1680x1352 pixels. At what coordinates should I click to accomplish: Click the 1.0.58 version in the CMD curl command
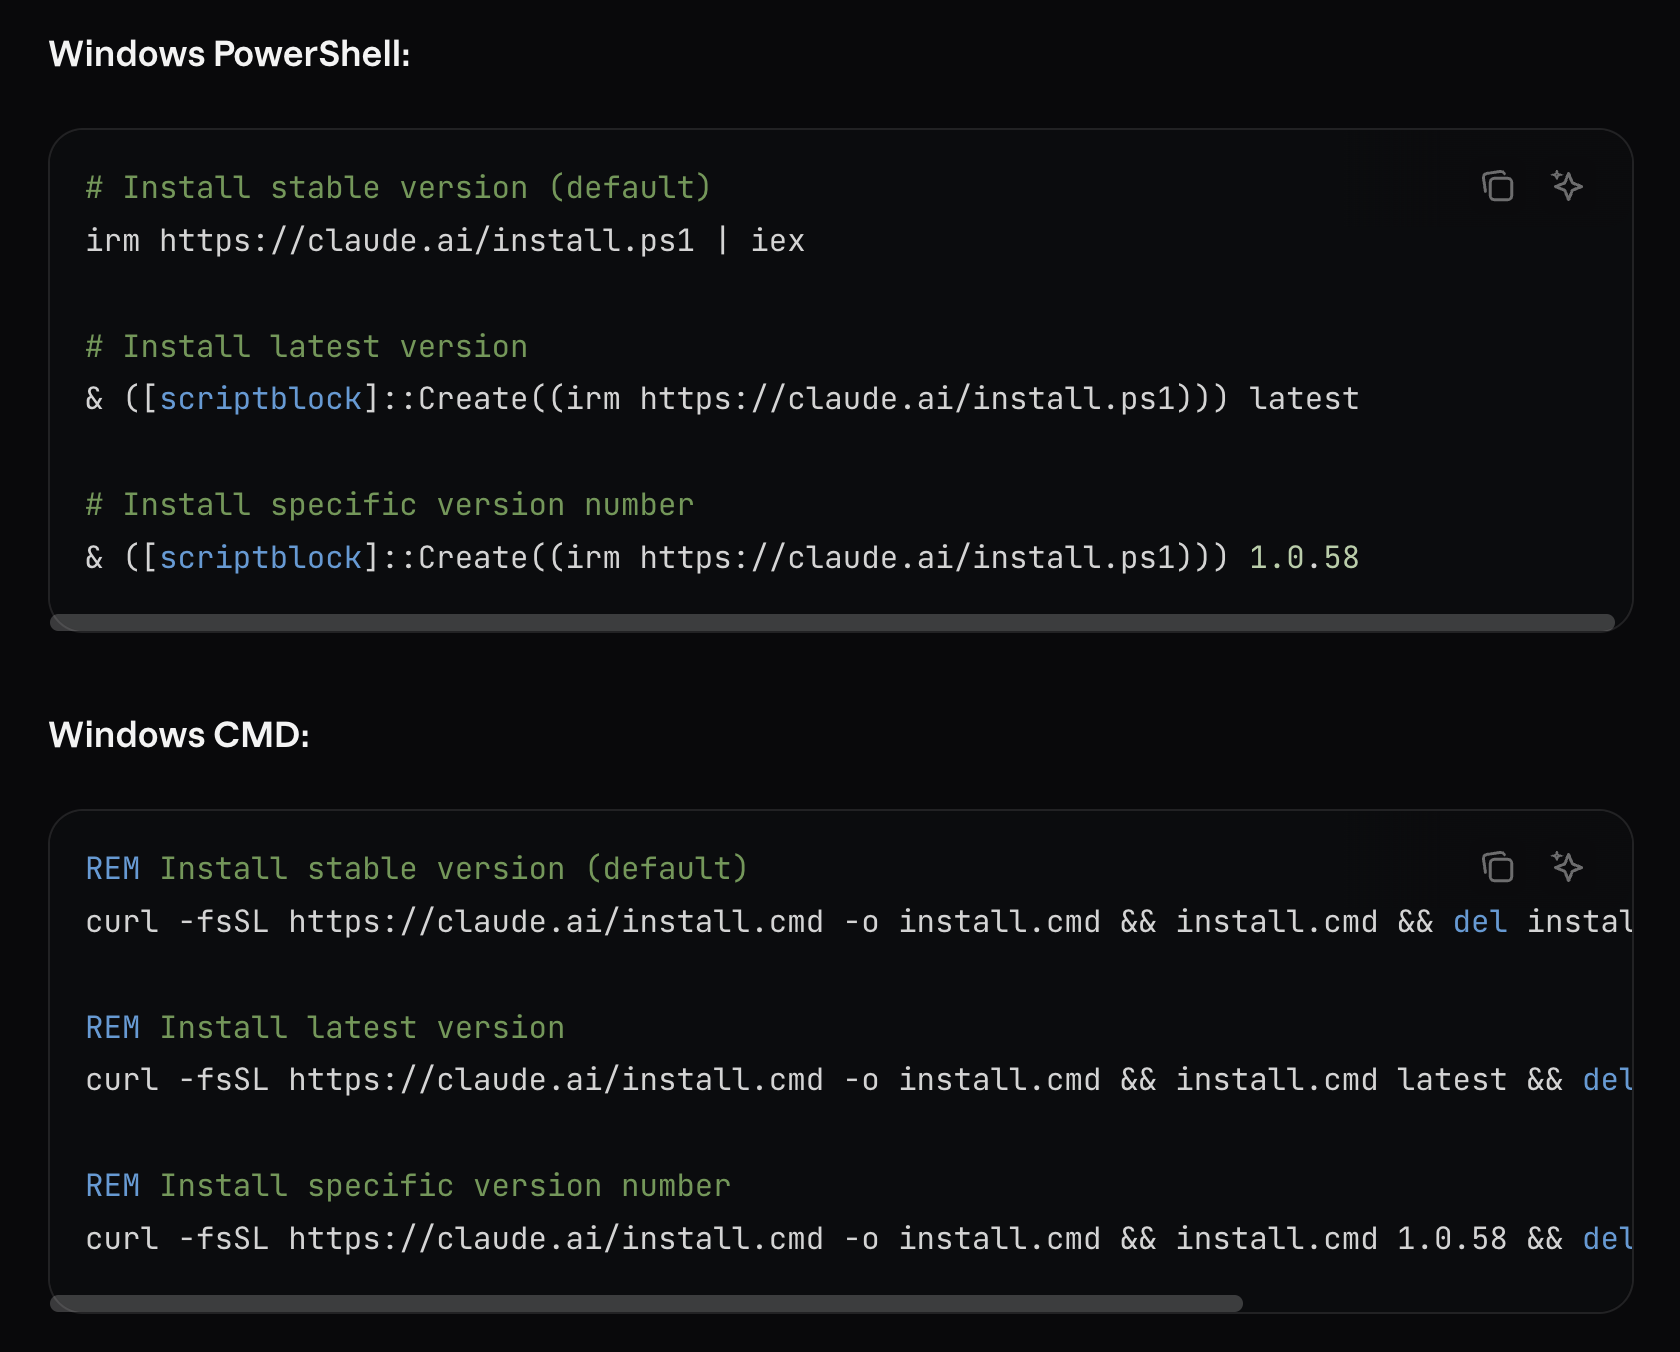coord(1451,1239)
